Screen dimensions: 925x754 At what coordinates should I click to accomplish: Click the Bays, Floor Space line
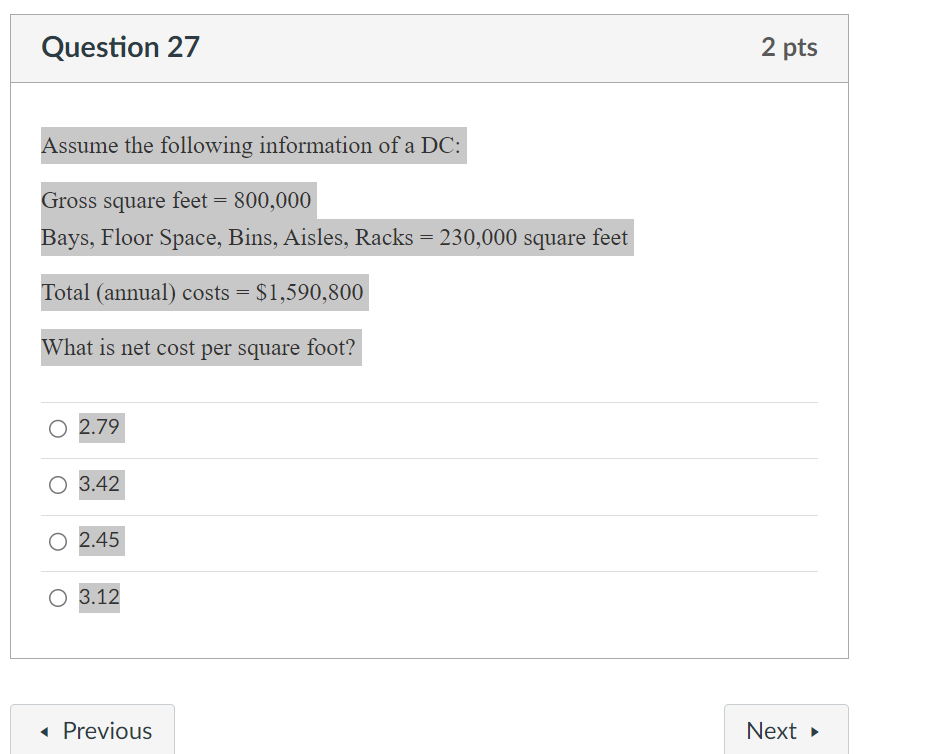[x=334, y=237]
